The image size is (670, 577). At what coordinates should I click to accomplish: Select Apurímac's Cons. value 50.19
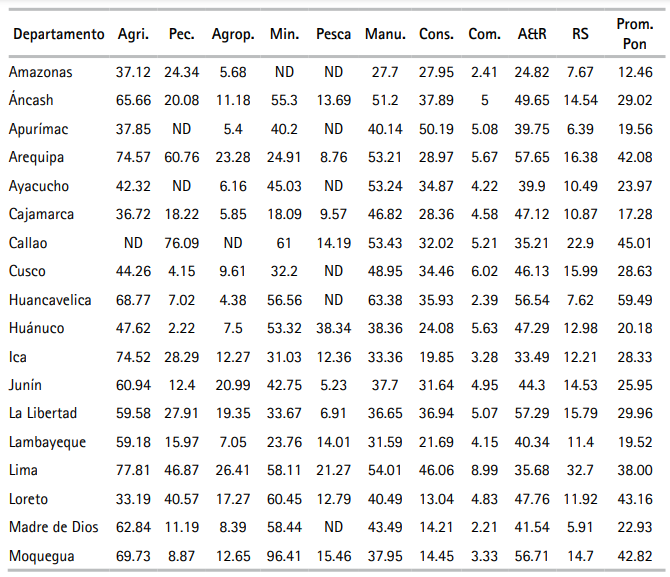(435, 129)
